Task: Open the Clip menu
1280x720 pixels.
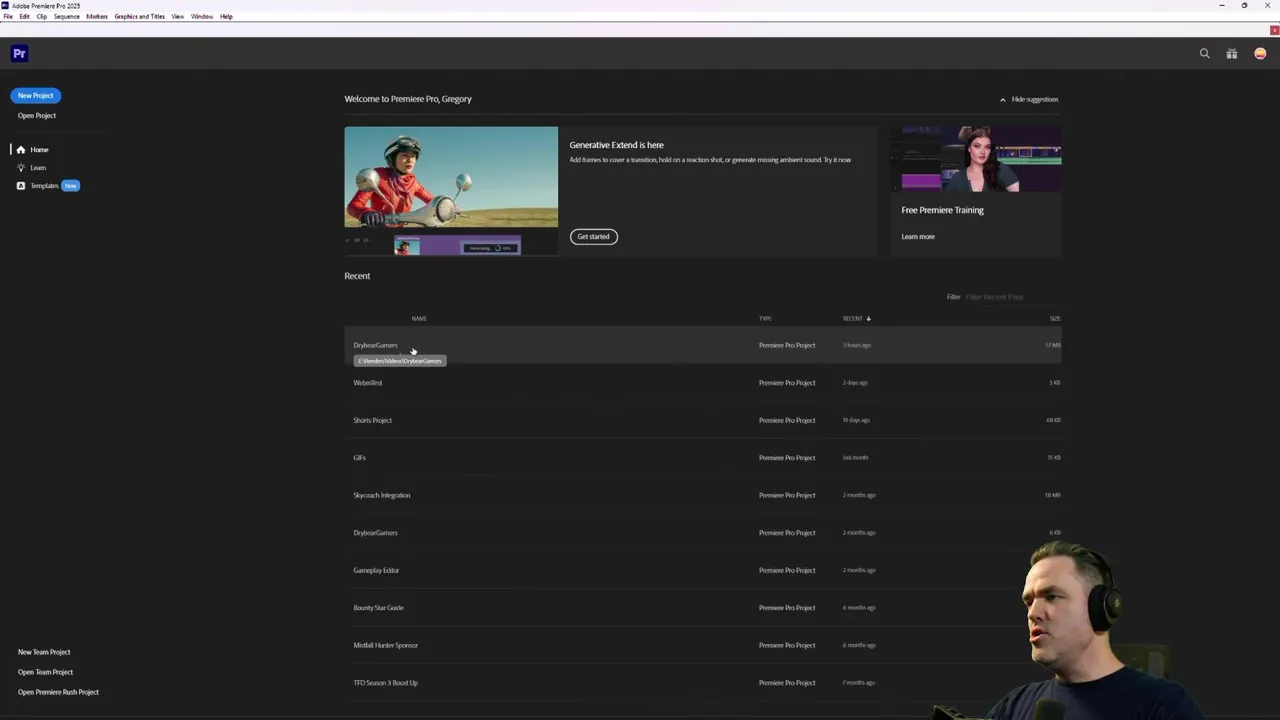Action: (x=41, y=17)
